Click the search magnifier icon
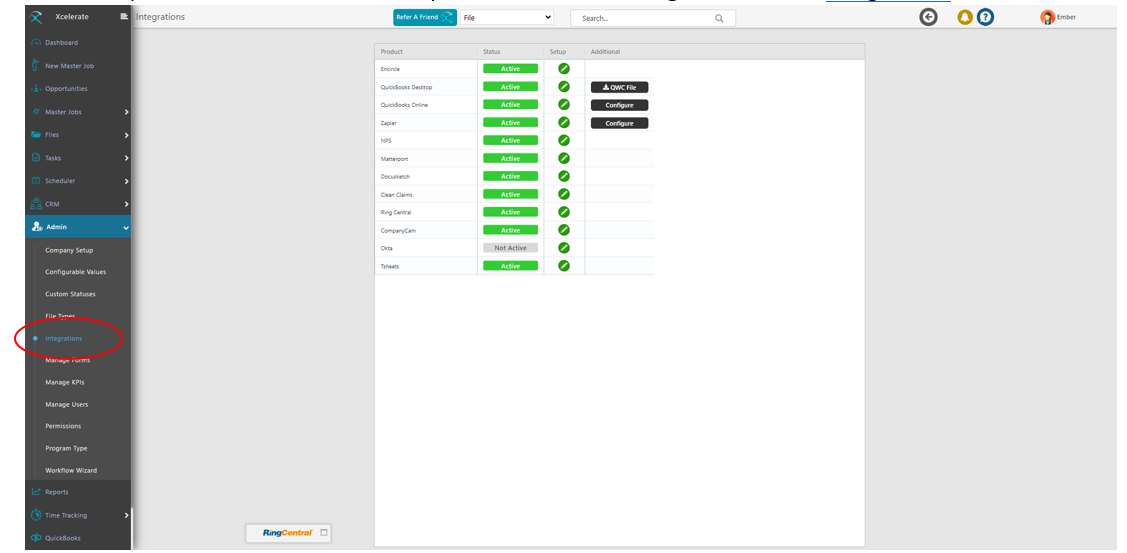This screenshot has width=1127, height=553. click(719, 19)
